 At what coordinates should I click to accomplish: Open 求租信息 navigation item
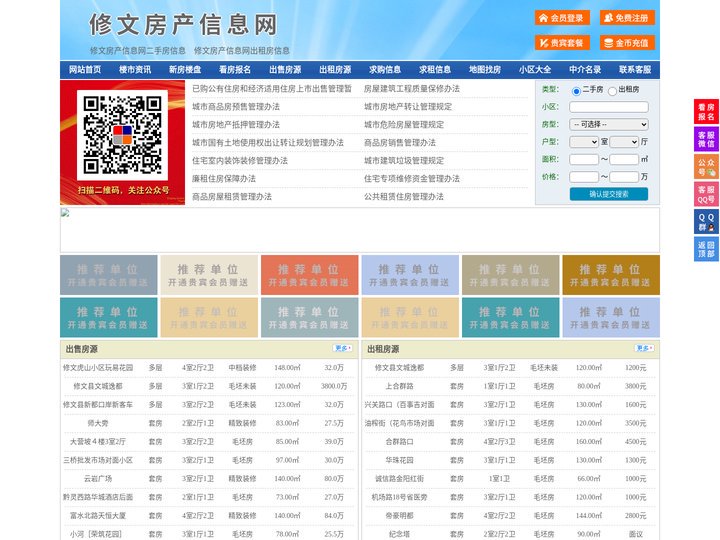pyautogui.click(x=435, y=70)
